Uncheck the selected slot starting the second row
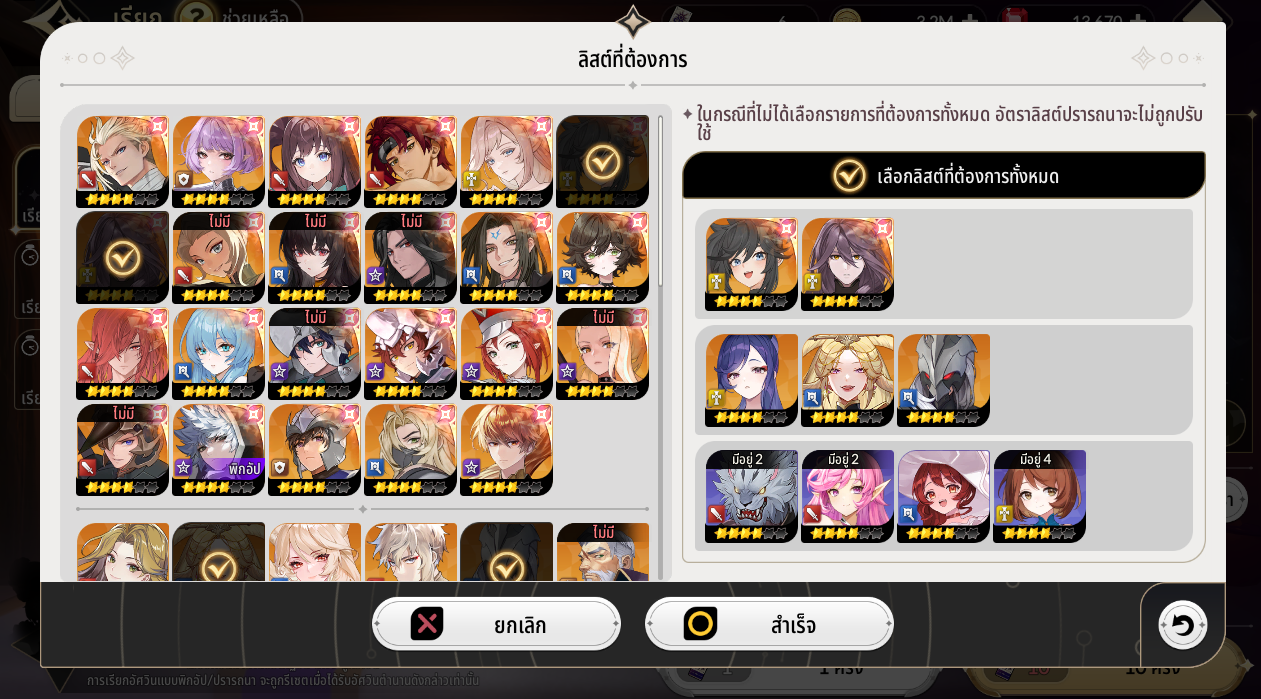 (x=122, y=257)
